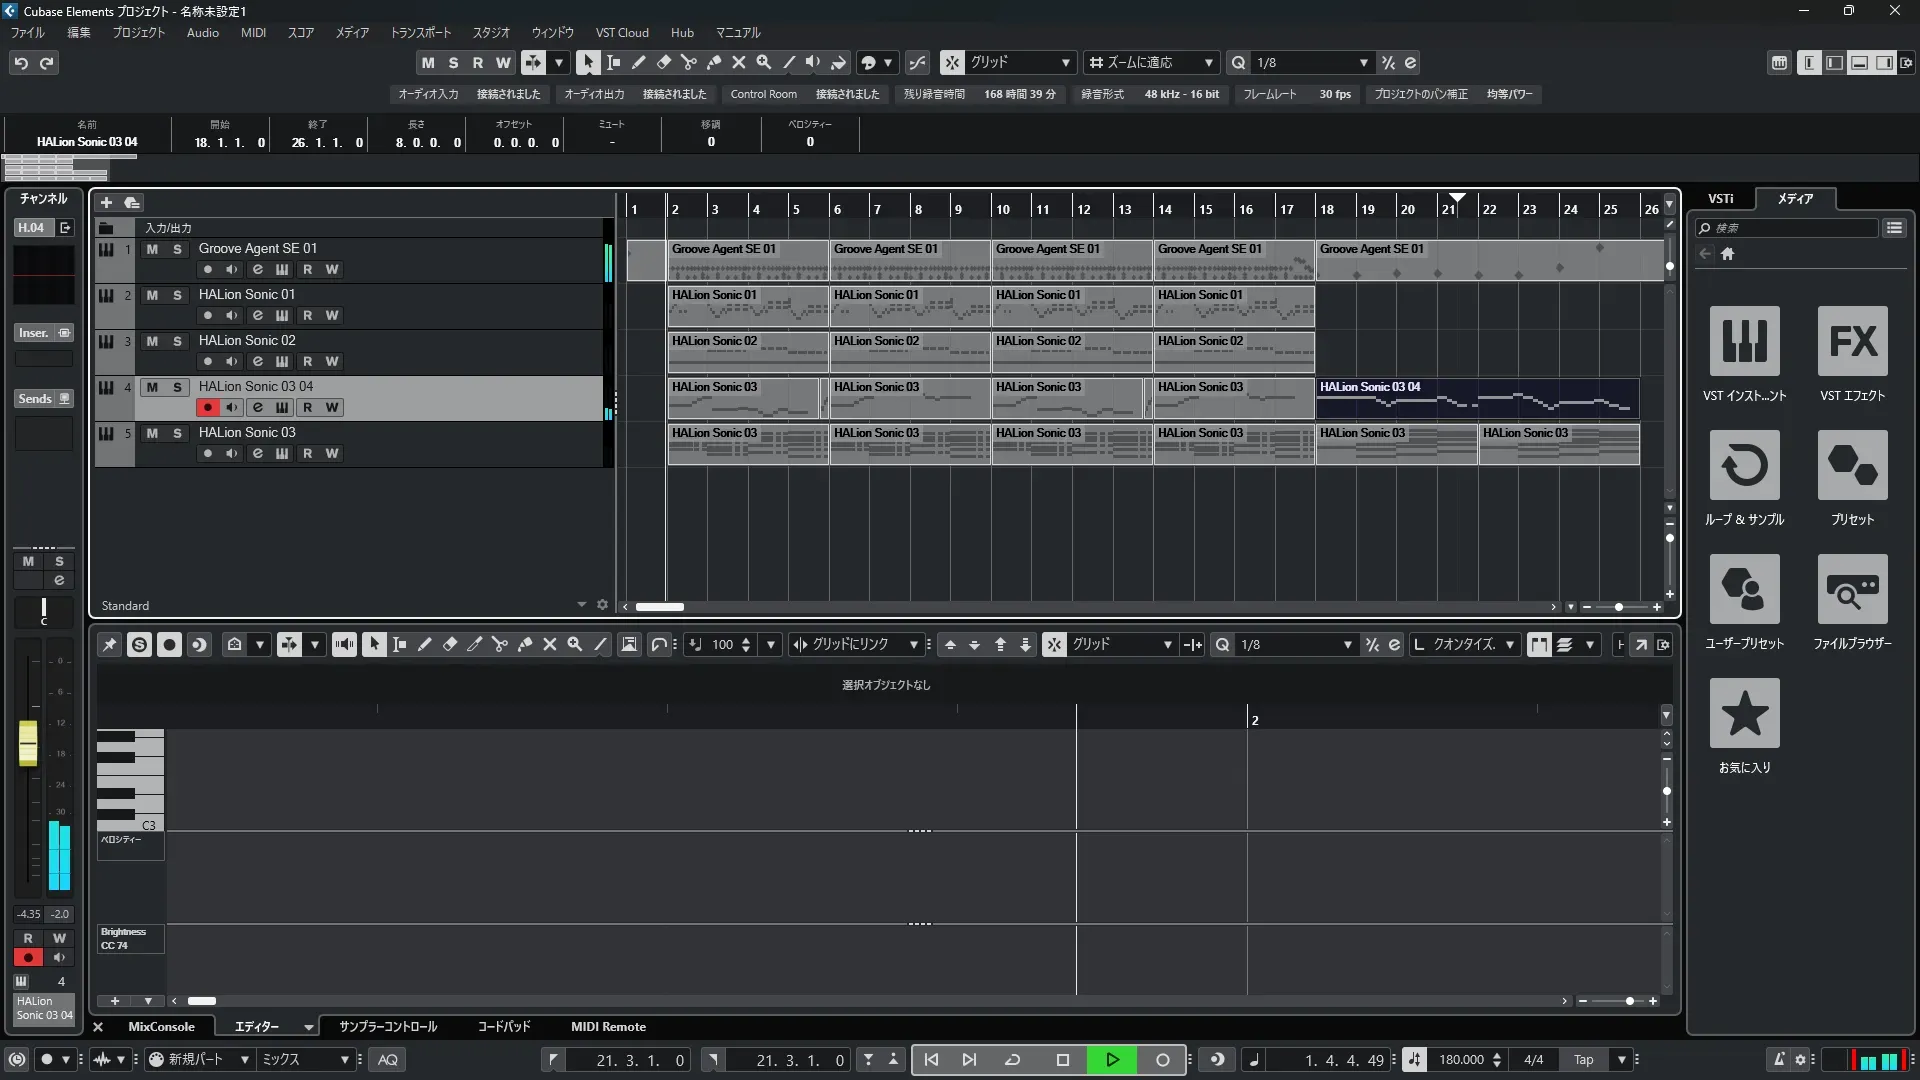
Task: Click the channel volume fader handle
Action: pos(28,743)
